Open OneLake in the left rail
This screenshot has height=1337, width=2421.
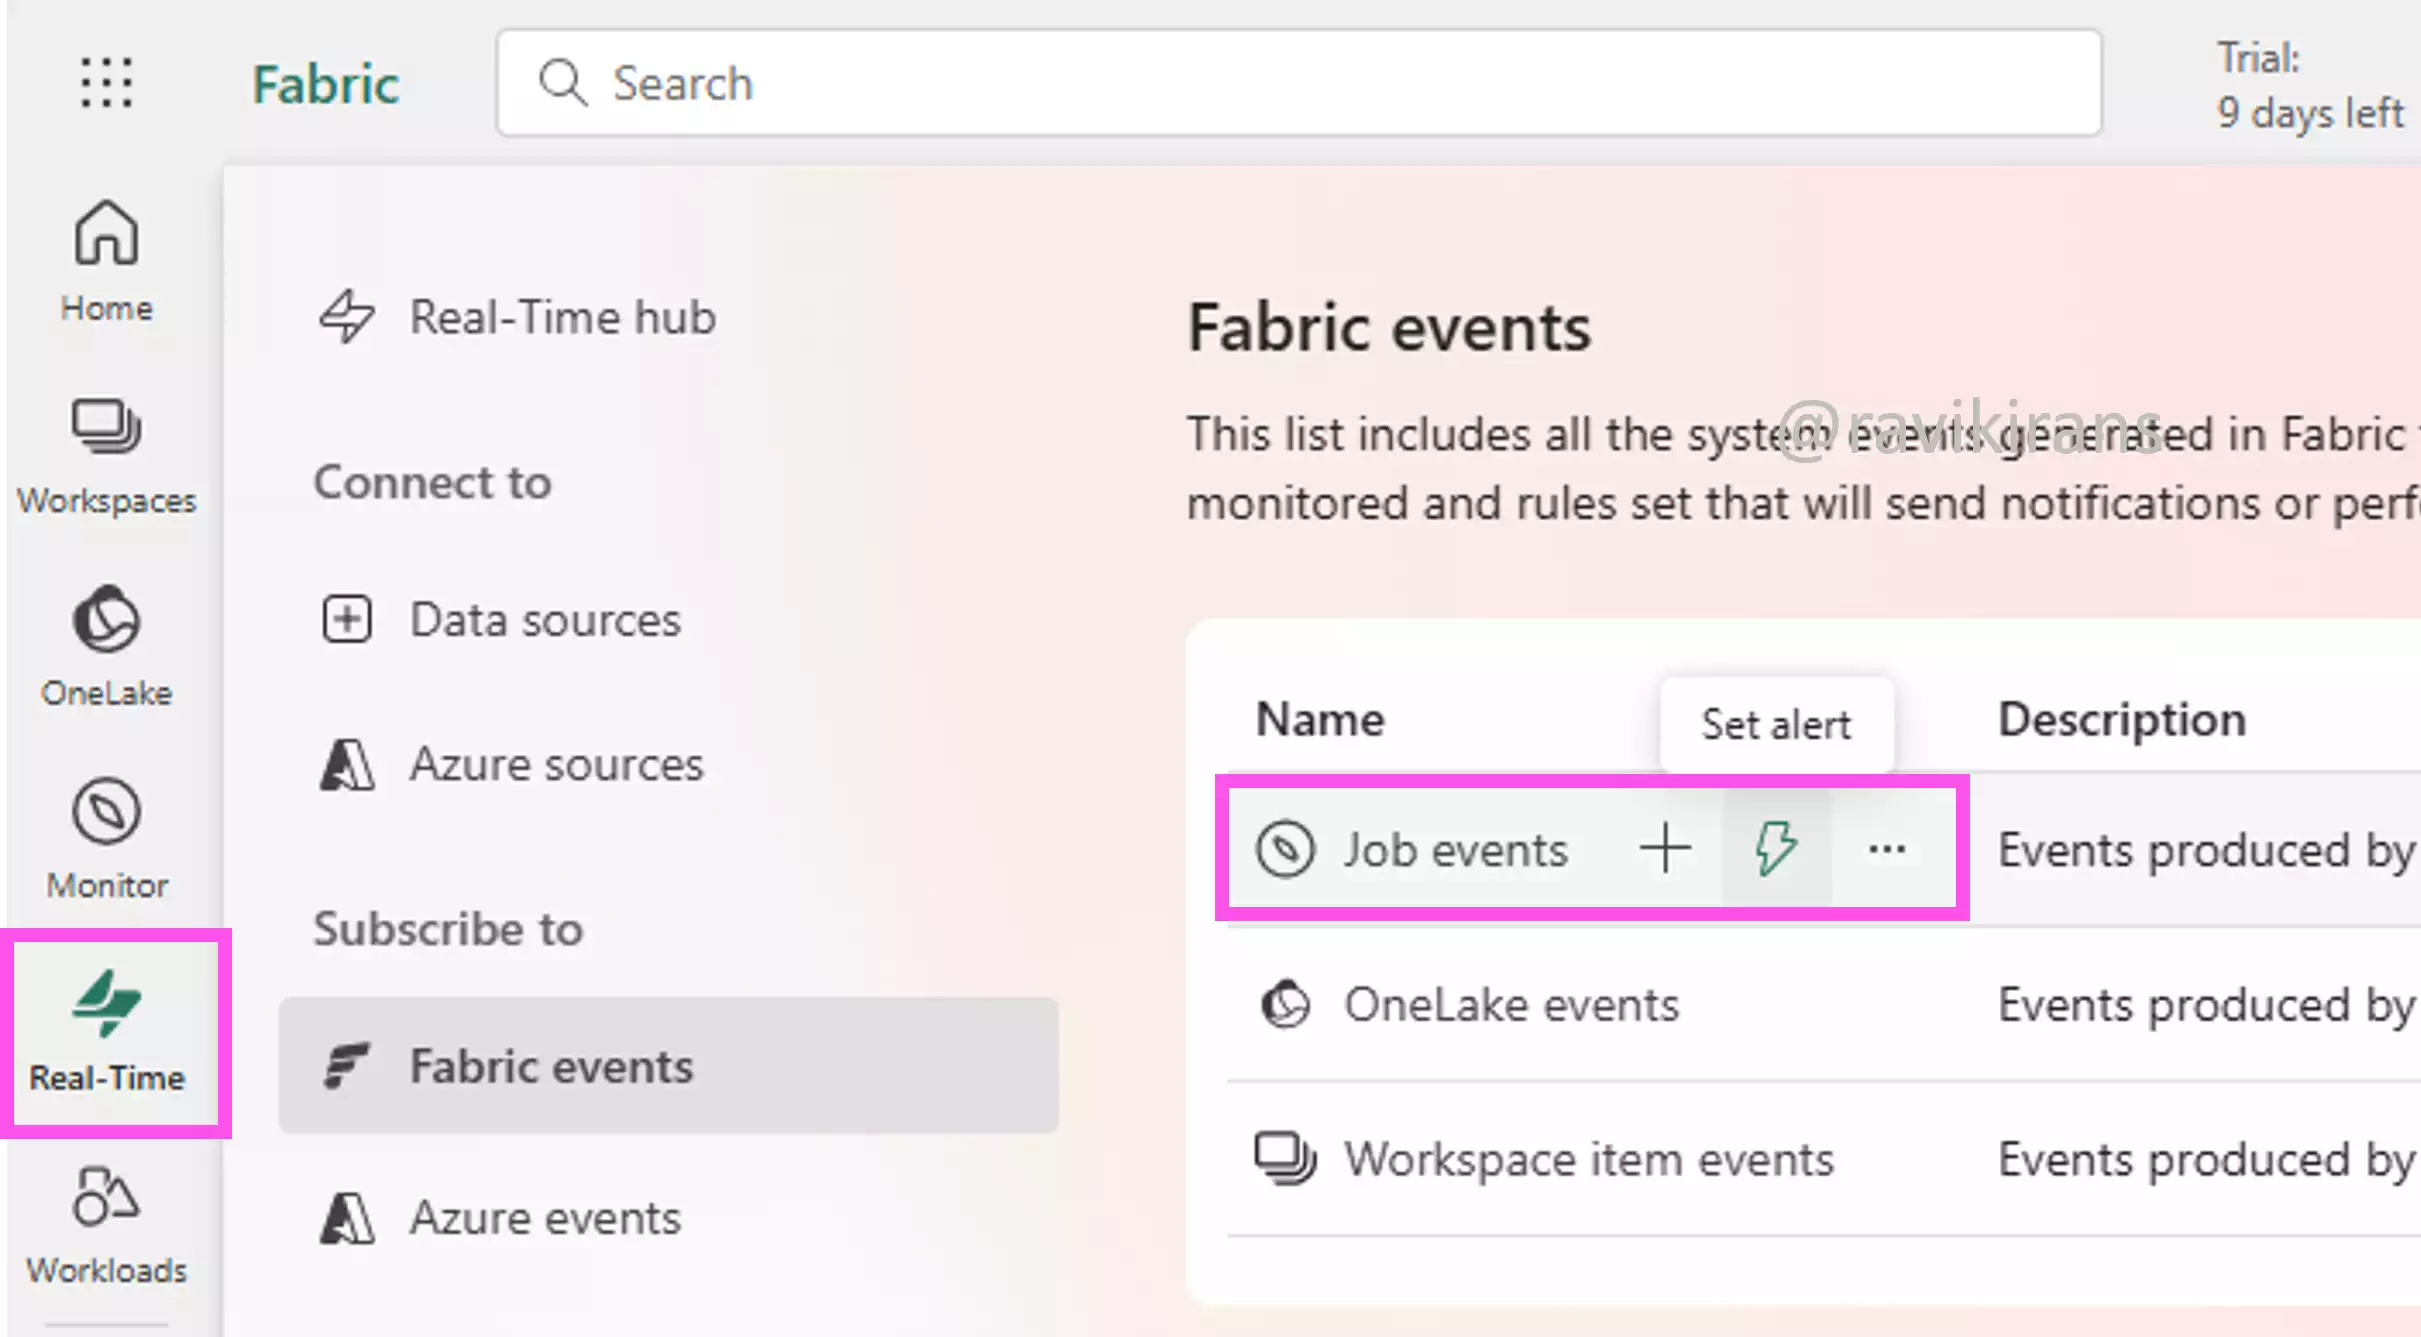tap(106, 647)
